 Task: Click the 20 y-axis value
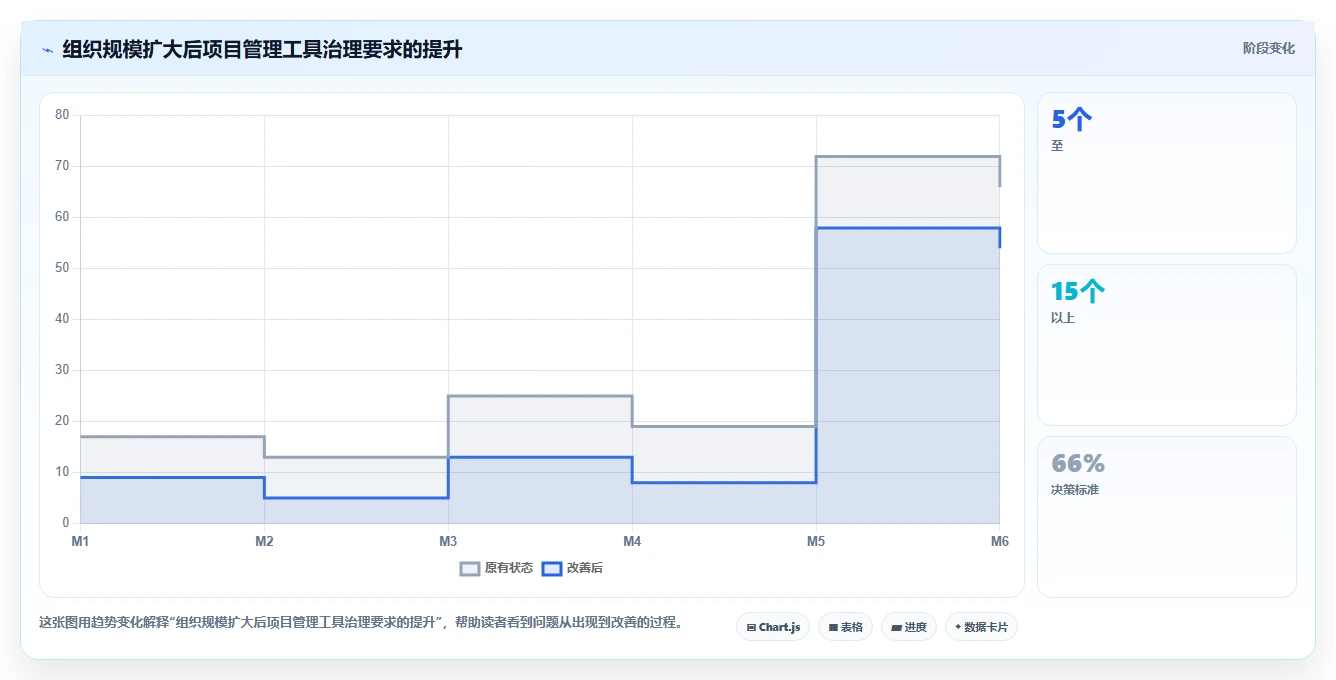click(62, 421)
